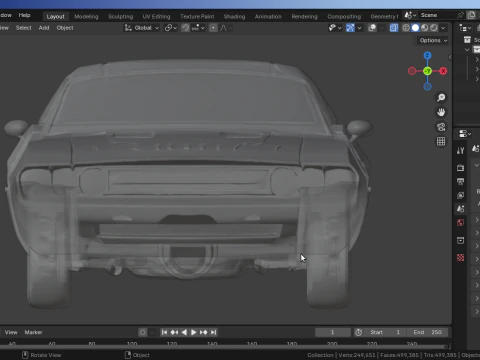
Task: Open the scene browse dropdown
Action: click(x=410, y=15)
